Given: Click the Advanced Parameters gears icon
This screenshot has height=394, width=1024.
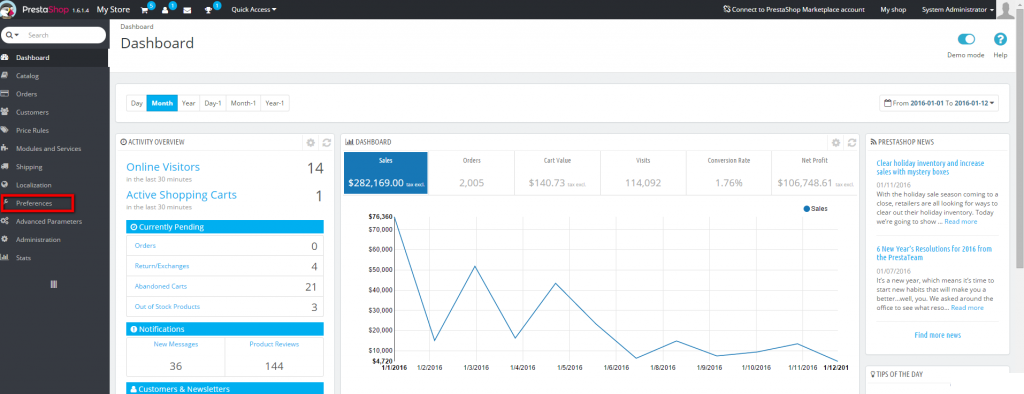Looking at the screenshot, I should (5, 222).
